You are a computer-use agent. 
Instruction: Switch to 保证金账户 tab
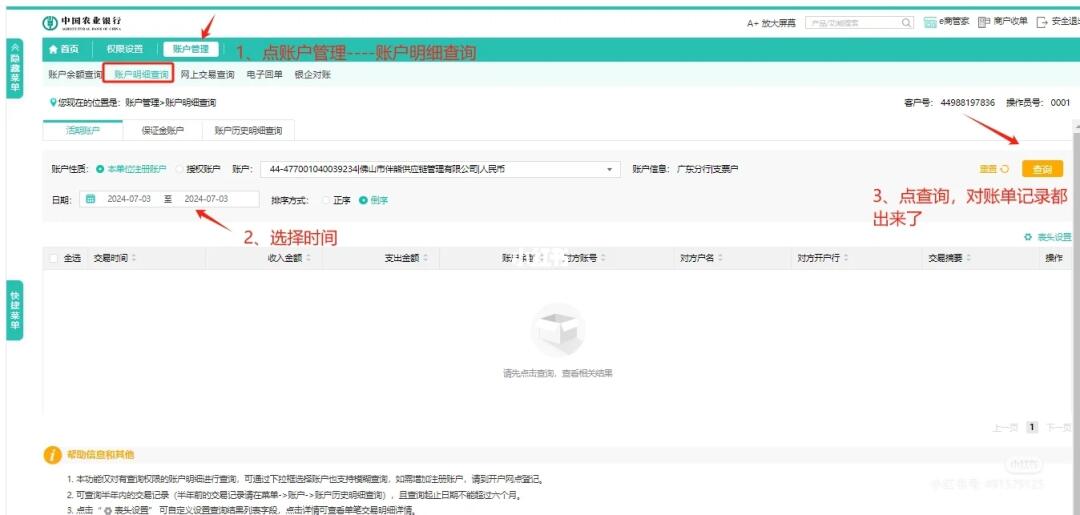[163, 130]
